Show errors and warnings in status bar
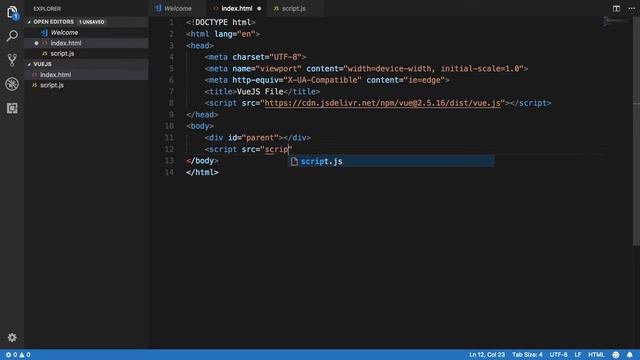This screenshot has height=360, width=640. click(x=18, y=355)
